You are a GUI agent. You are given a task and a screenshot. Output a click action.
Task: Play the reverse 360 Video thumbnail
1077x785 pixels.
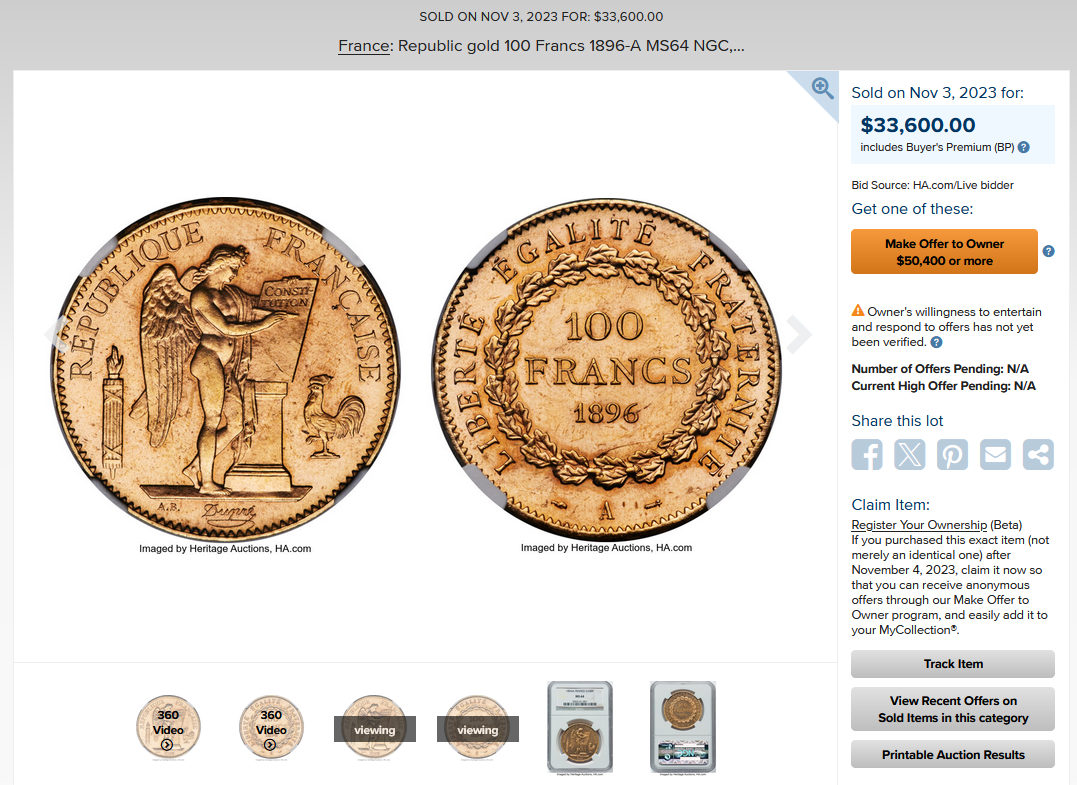pyautogui.click(x=271, y=729)
